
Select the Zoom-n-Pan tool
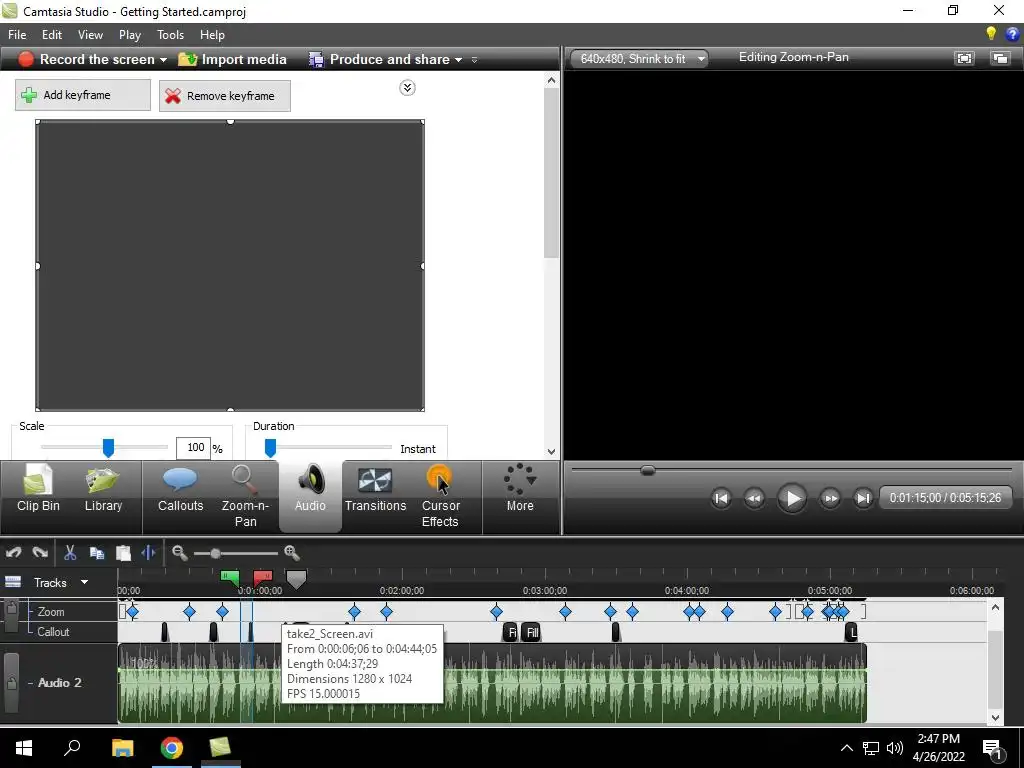point(246,496)
